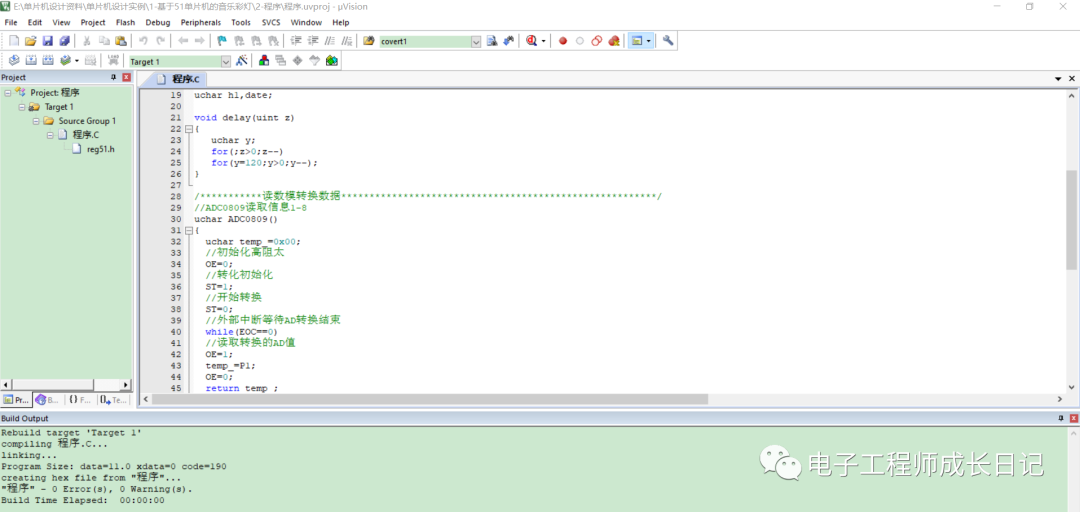Open the Target 1 selection dropdown

click(x=225, y=61)
